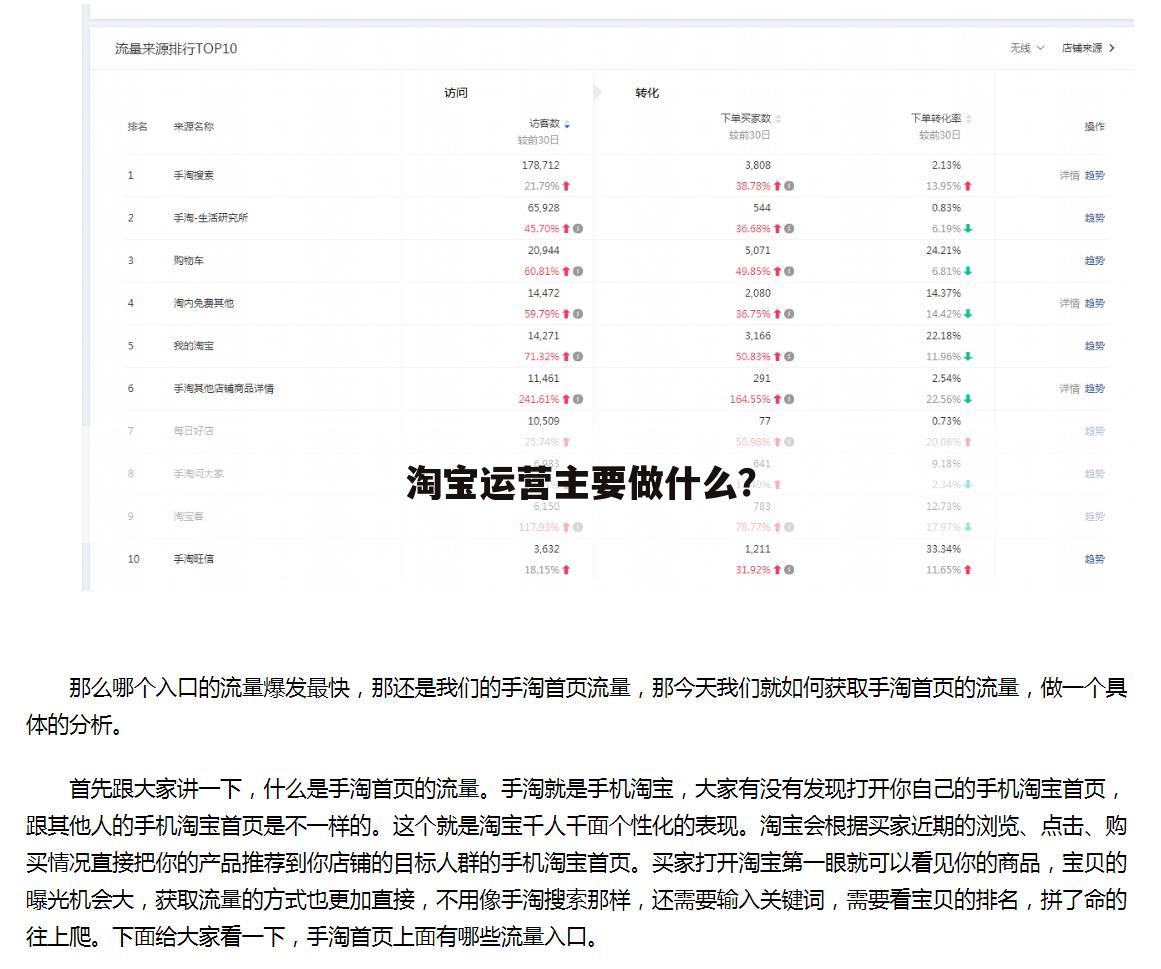Click the info icon beside 36.68%
The height and width of the screenshot is (969, 1161).
789,229
